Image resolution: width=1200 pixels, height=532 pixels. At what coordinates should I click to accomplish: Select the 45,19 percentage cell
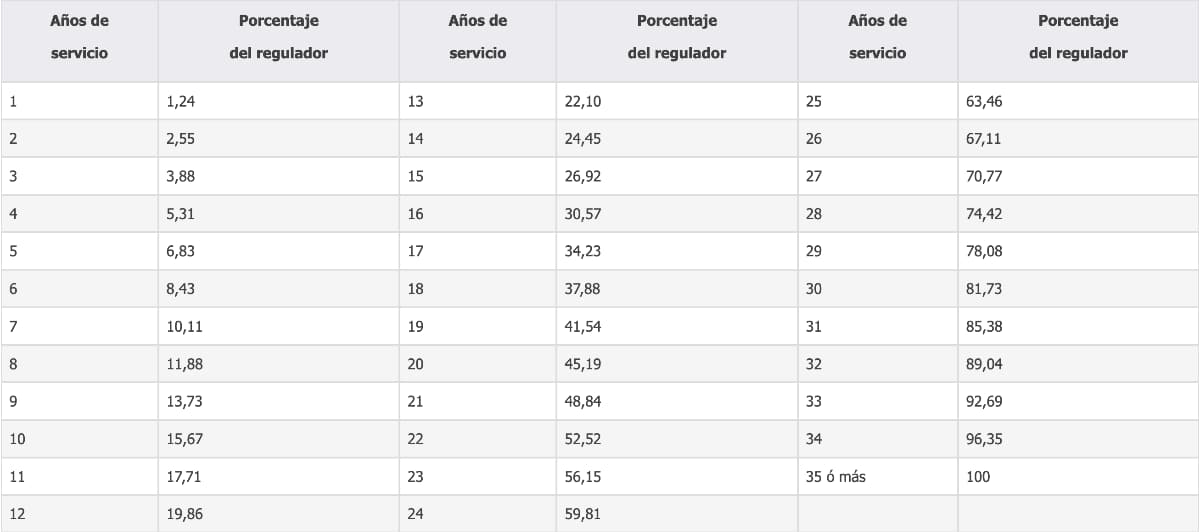click(583, 364)
